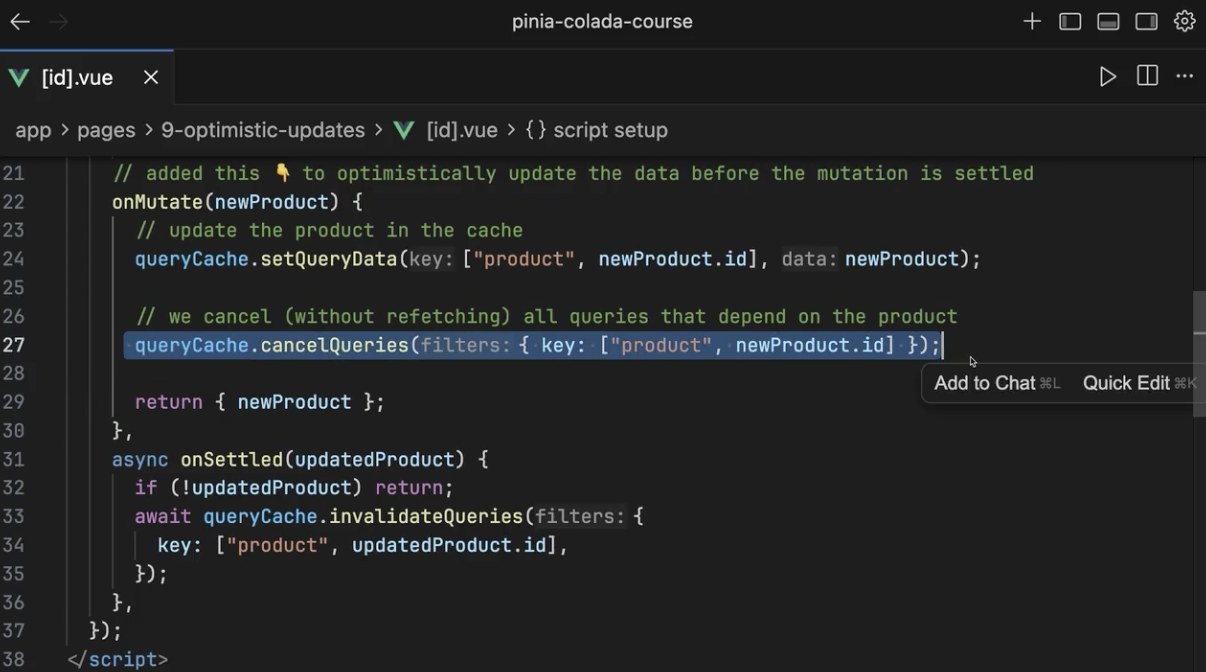Click the "async" keyword on line 31
1206x672 pixels.
pos(140,460)
